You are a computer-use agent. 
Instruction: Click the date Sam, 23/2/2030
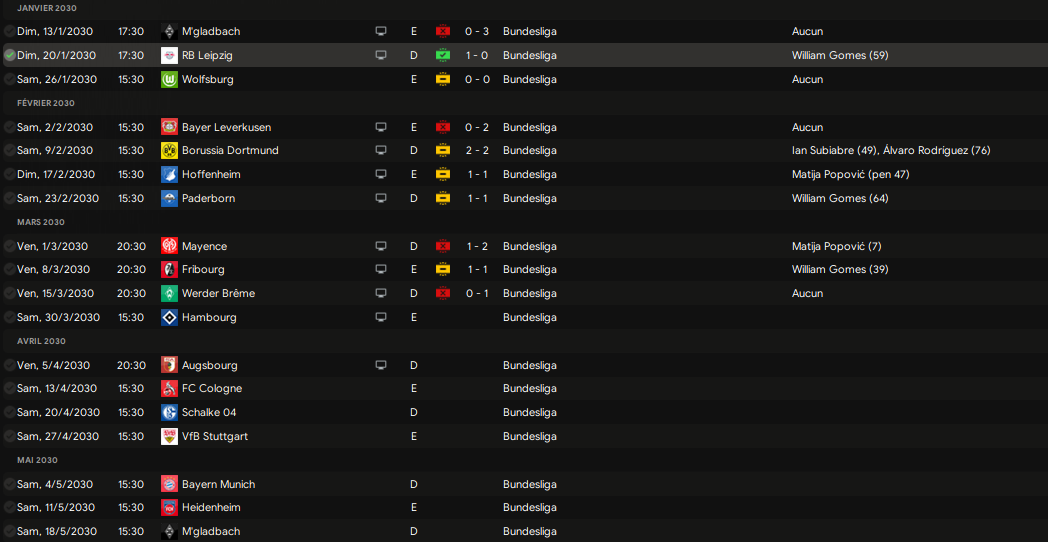58,198
